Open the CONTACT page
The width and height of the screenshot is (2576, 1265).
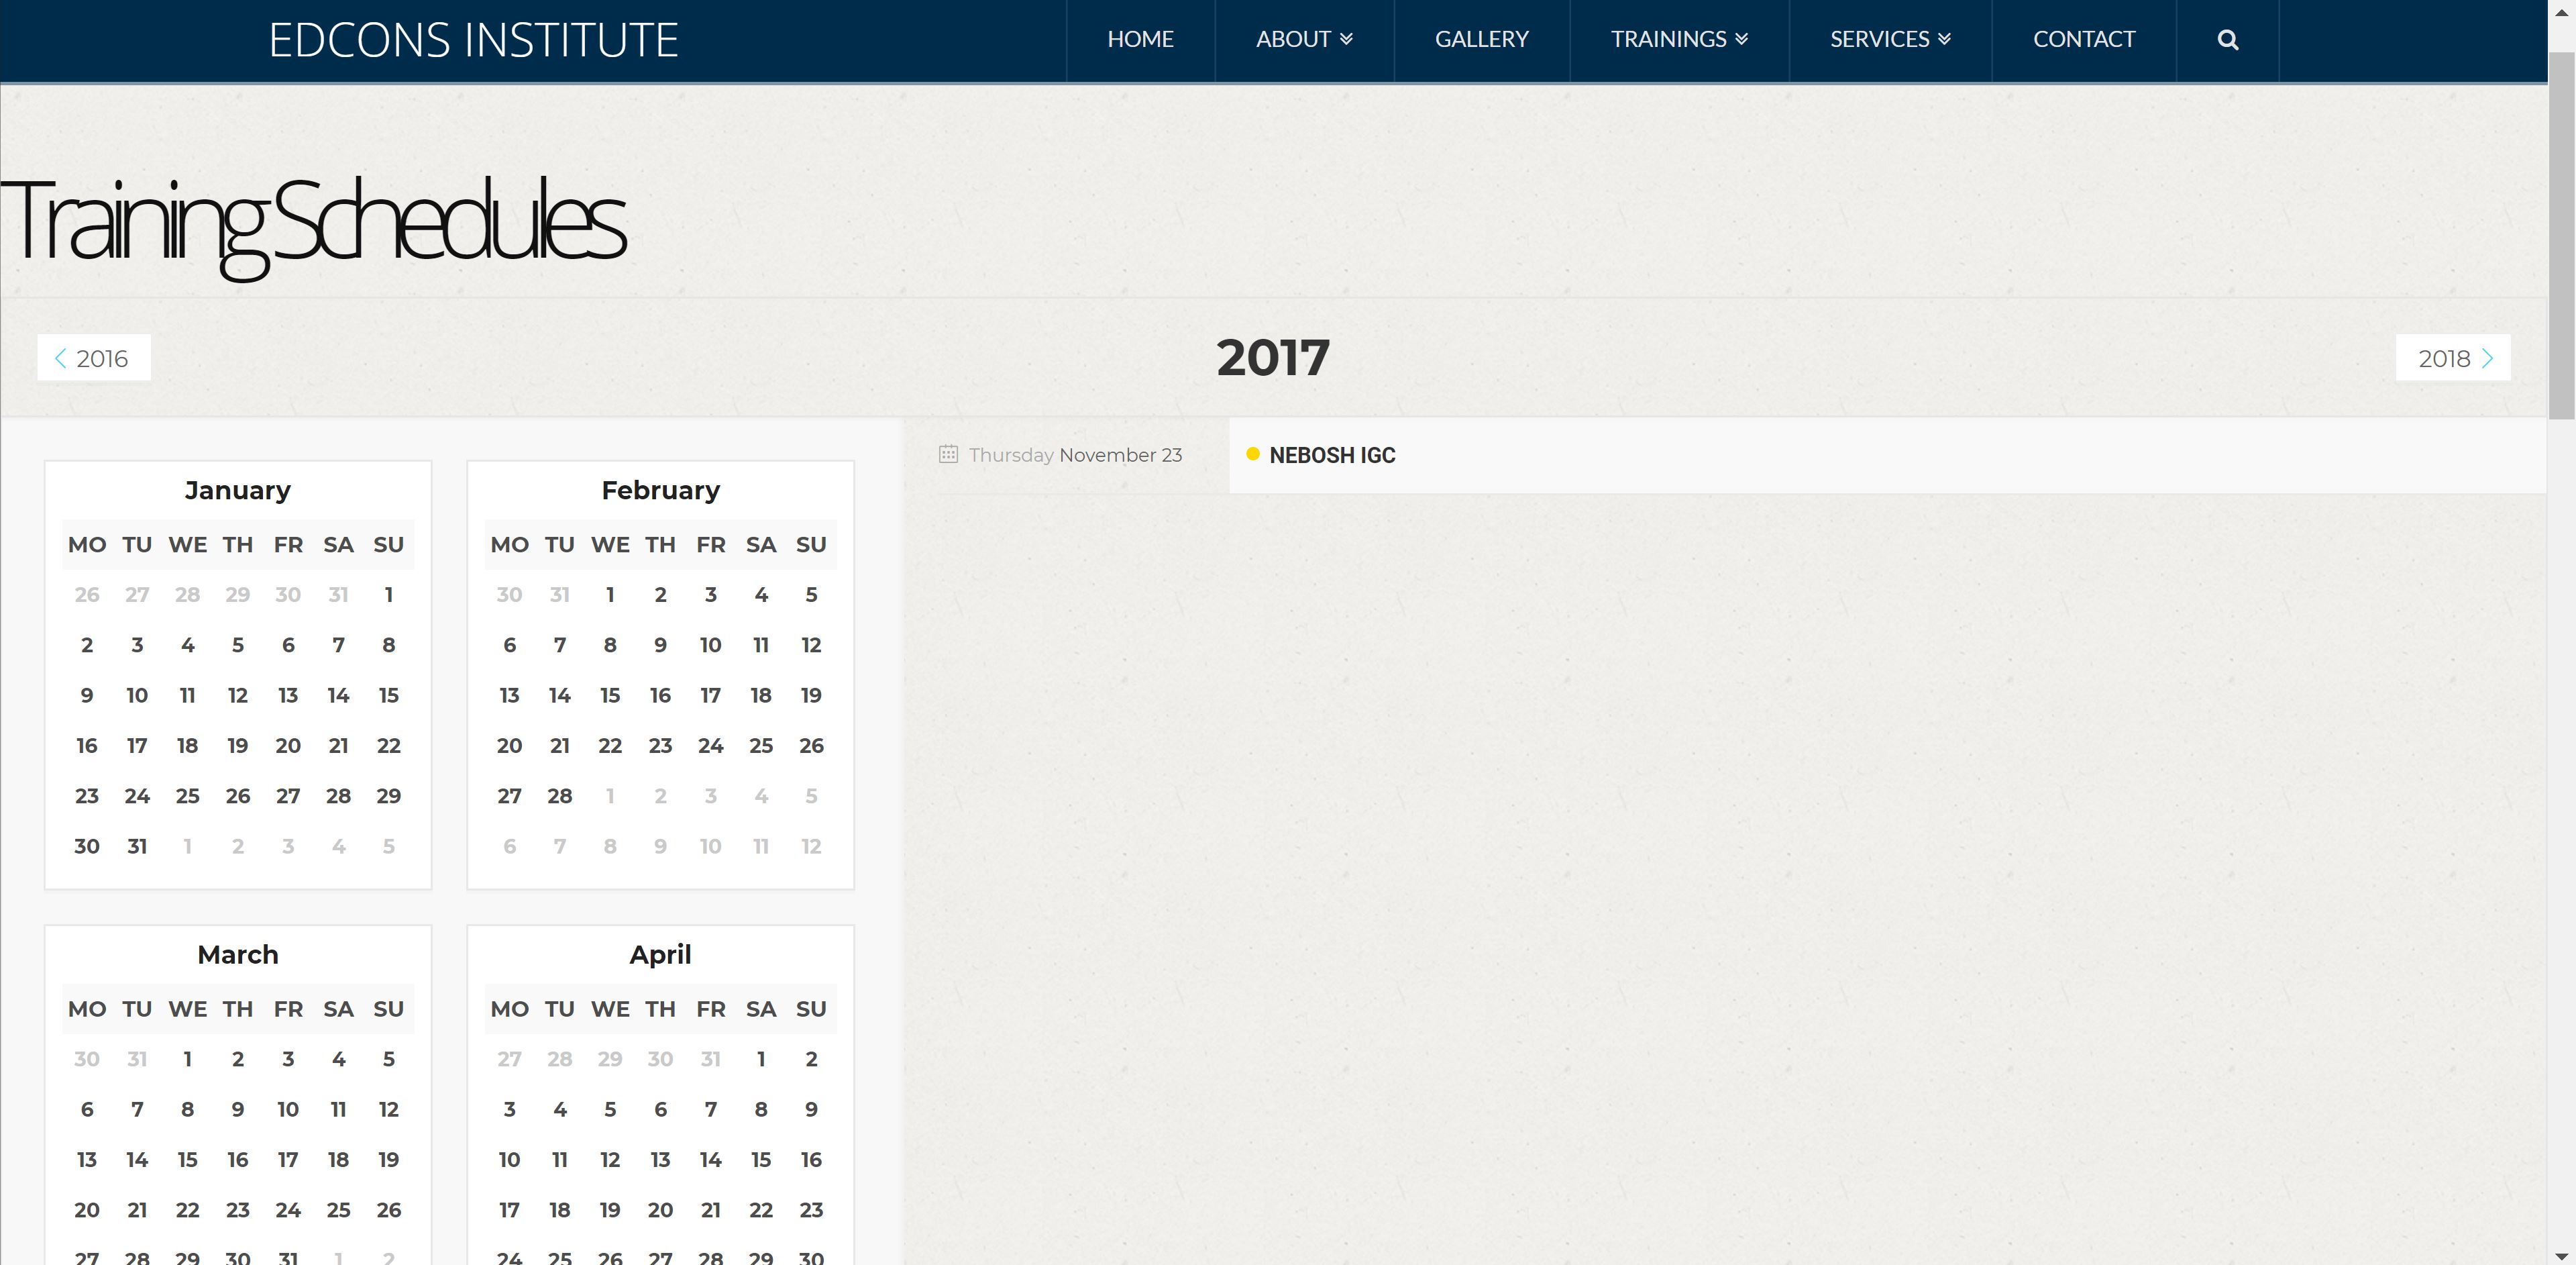[2083, 40]
